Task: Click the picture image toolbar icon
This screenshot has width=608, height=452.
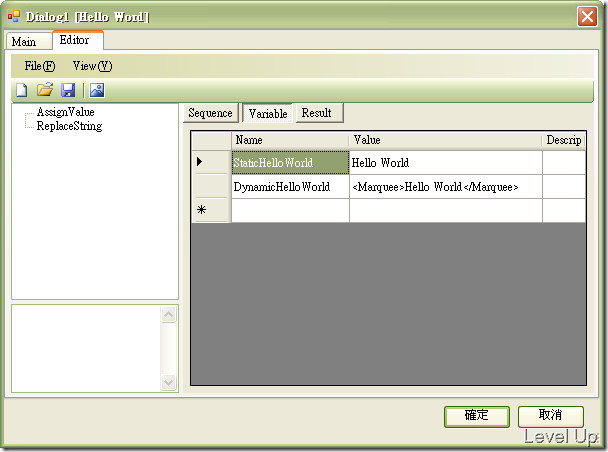Action: [x=97, y=90]
